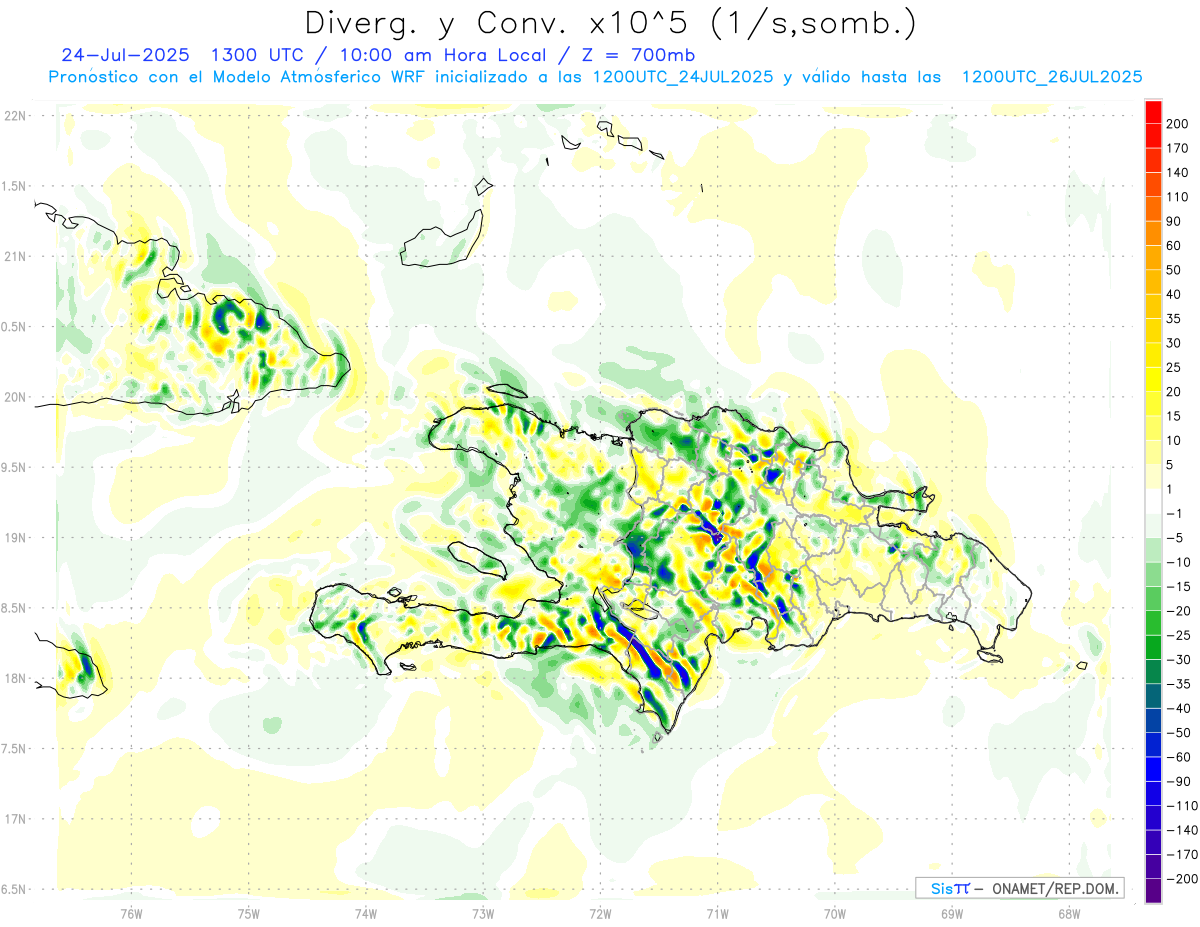The height and width of the screenshot is (927, 1200).
Task: Click the '170' positive color scale value
Action: (x=1177, y=148)
